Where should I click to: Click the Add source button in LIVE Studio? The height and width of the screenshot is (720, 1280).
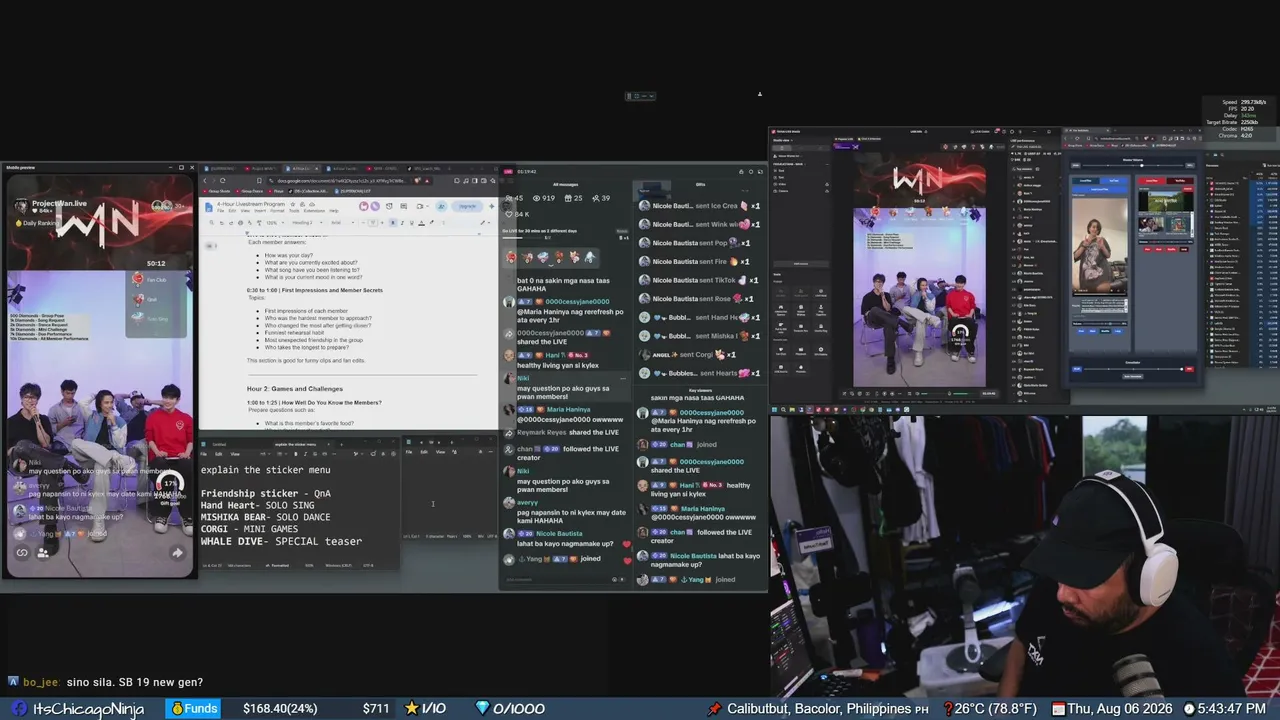800,263
